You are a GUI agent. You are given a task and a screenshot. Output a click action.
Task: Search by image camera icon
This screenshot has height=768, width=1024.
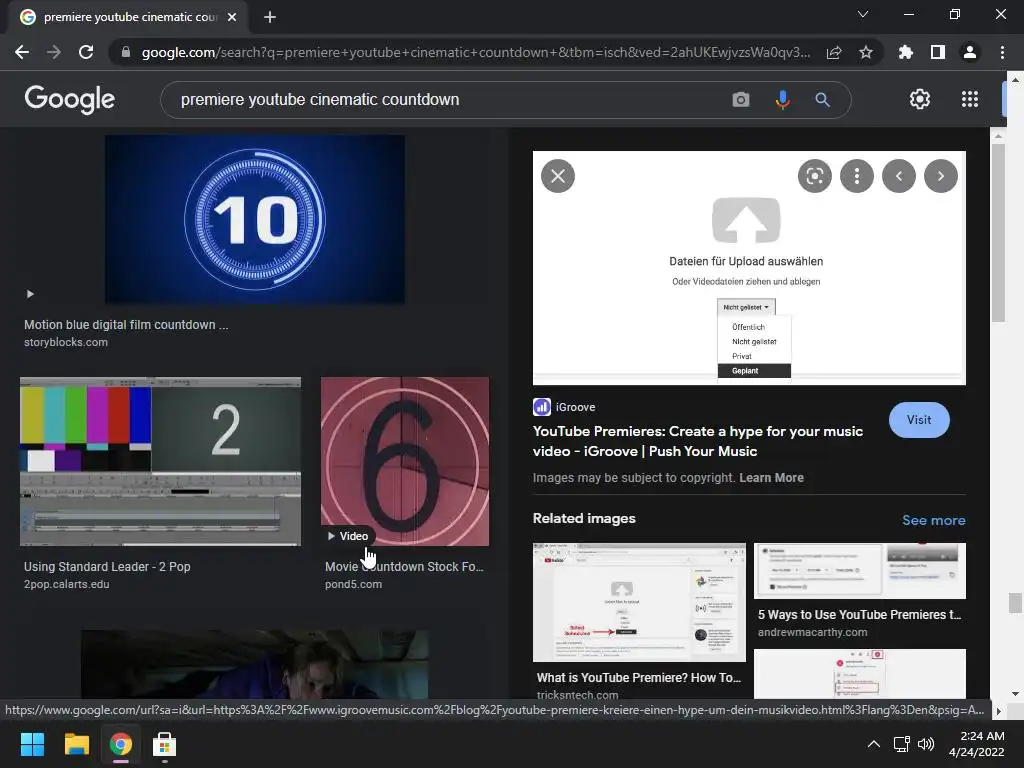click(x=741, y=99)
